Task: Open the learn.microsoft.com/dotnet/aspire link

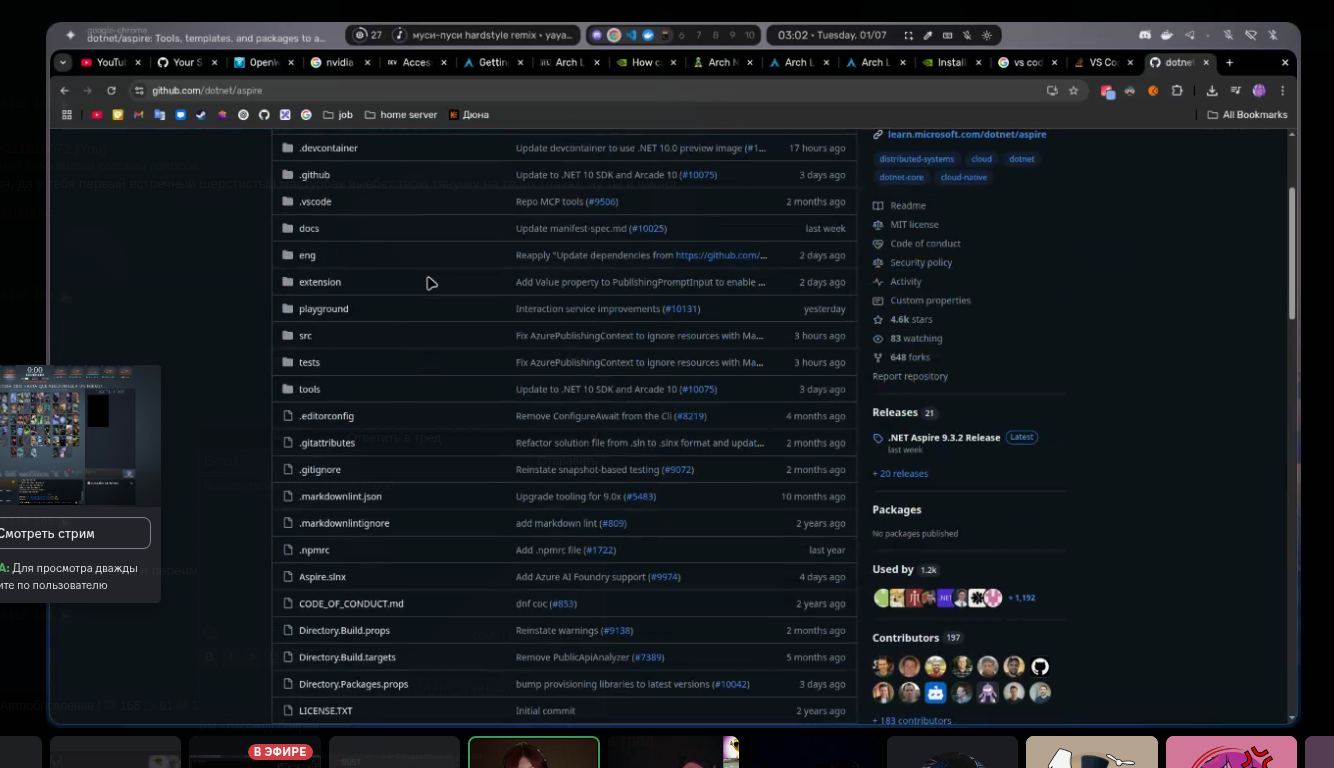Action: pos(966,135)
